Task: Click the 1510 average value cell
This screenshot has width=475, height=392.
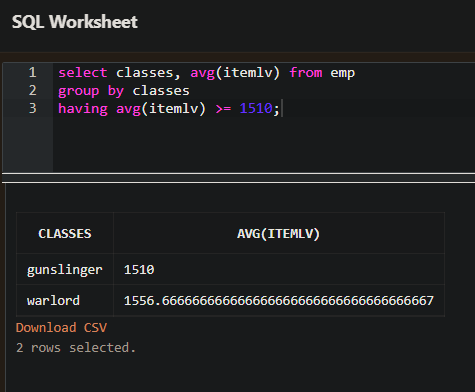Action: [279, 269]
